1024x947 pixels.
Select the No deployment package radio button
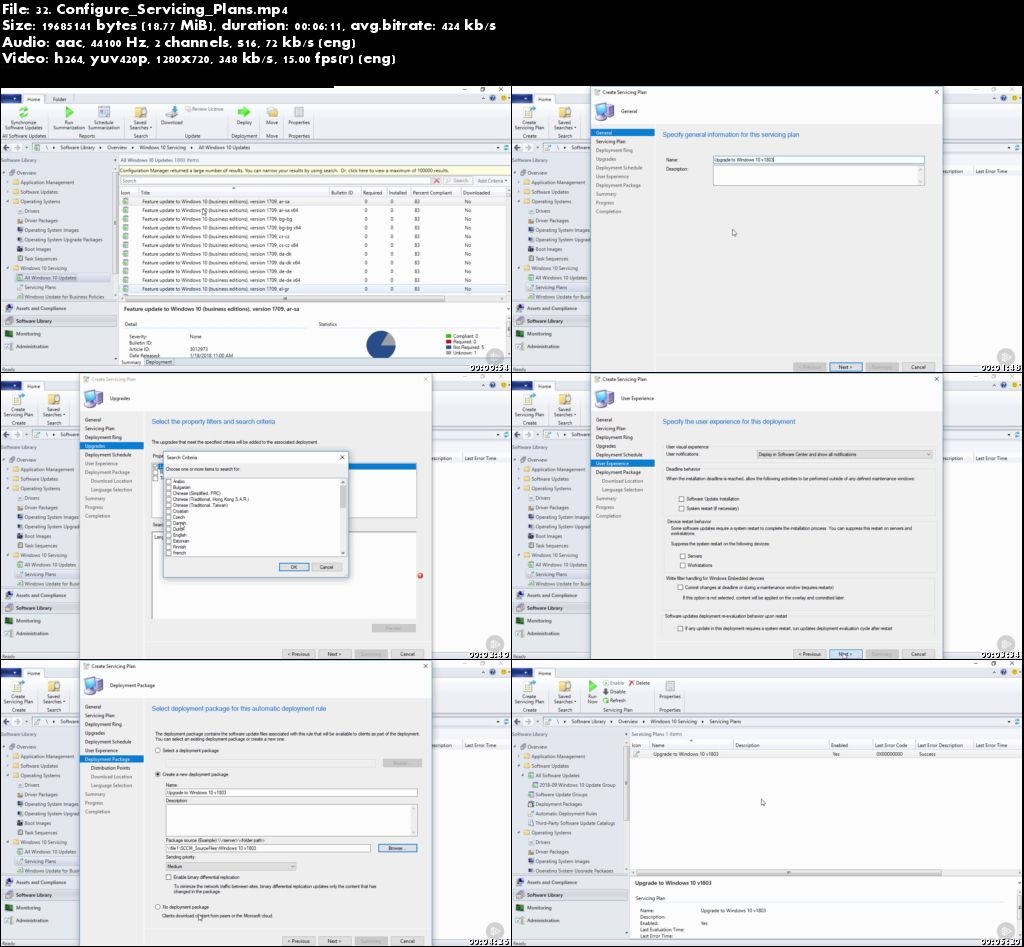click(157, 907)
